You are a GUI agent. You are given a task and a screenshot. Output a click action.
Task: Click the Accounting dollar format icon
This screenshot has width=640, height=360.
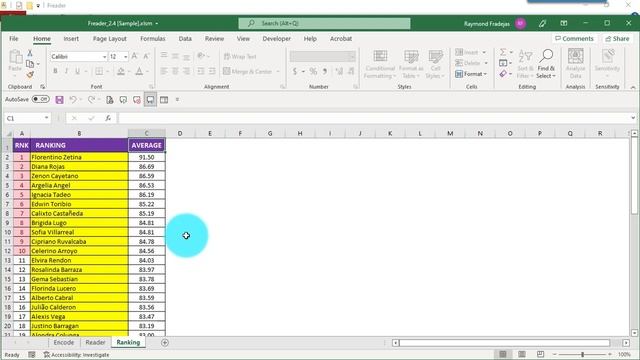(x=295, y=71)
